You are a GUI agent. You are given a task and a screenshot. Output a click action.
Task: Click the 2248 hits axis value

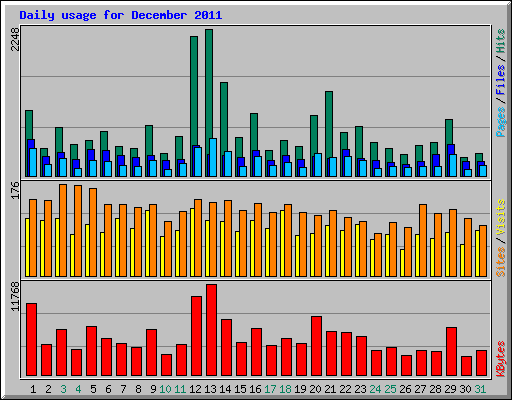point(15,39)
